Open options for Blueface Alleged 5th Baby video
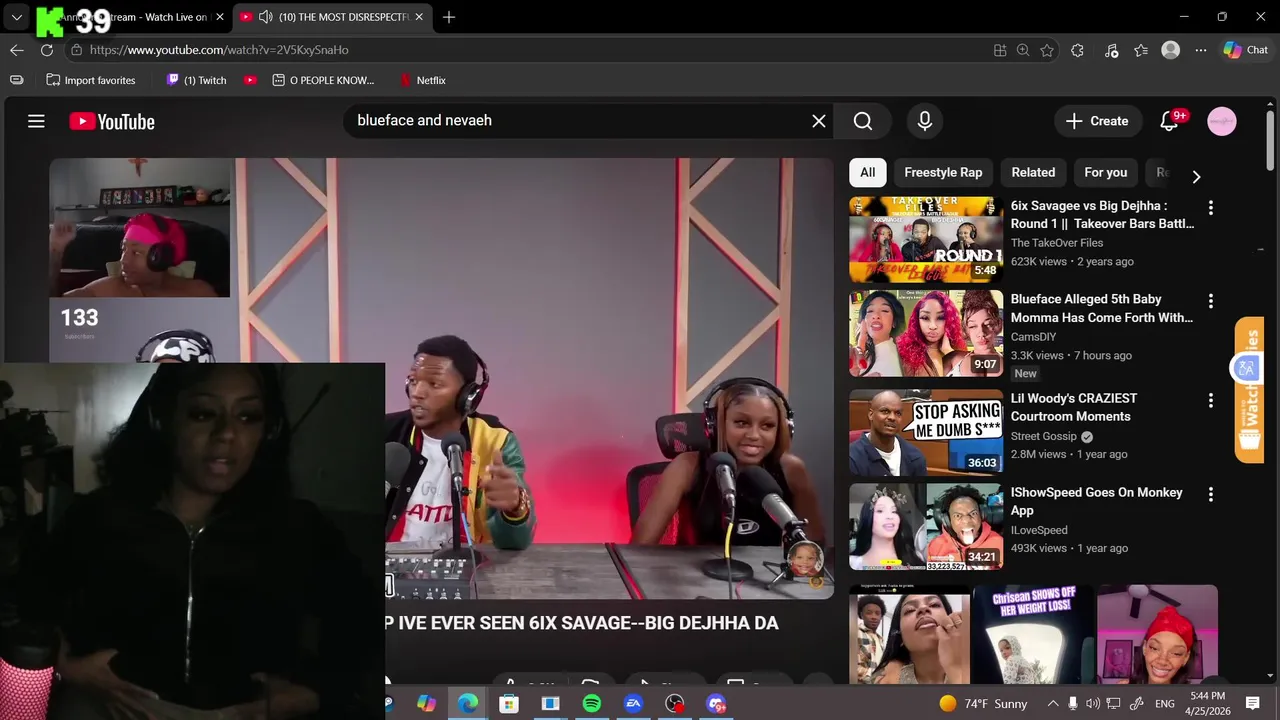The height and width of the screenshot is (720, 1280). coord(1211,301)
